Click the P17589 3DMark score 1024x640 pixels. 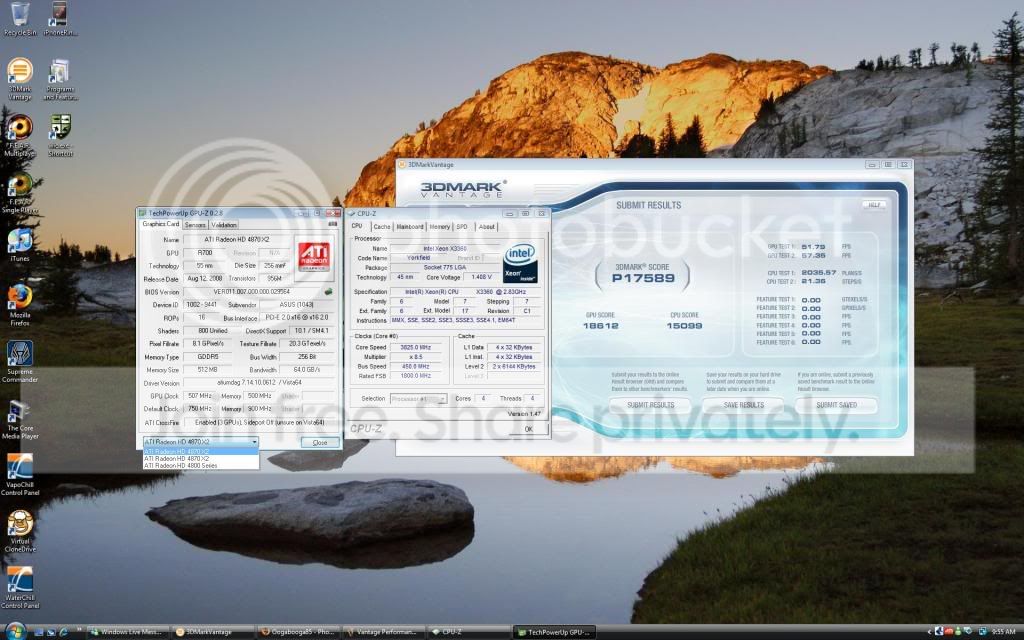click(643, 278)
